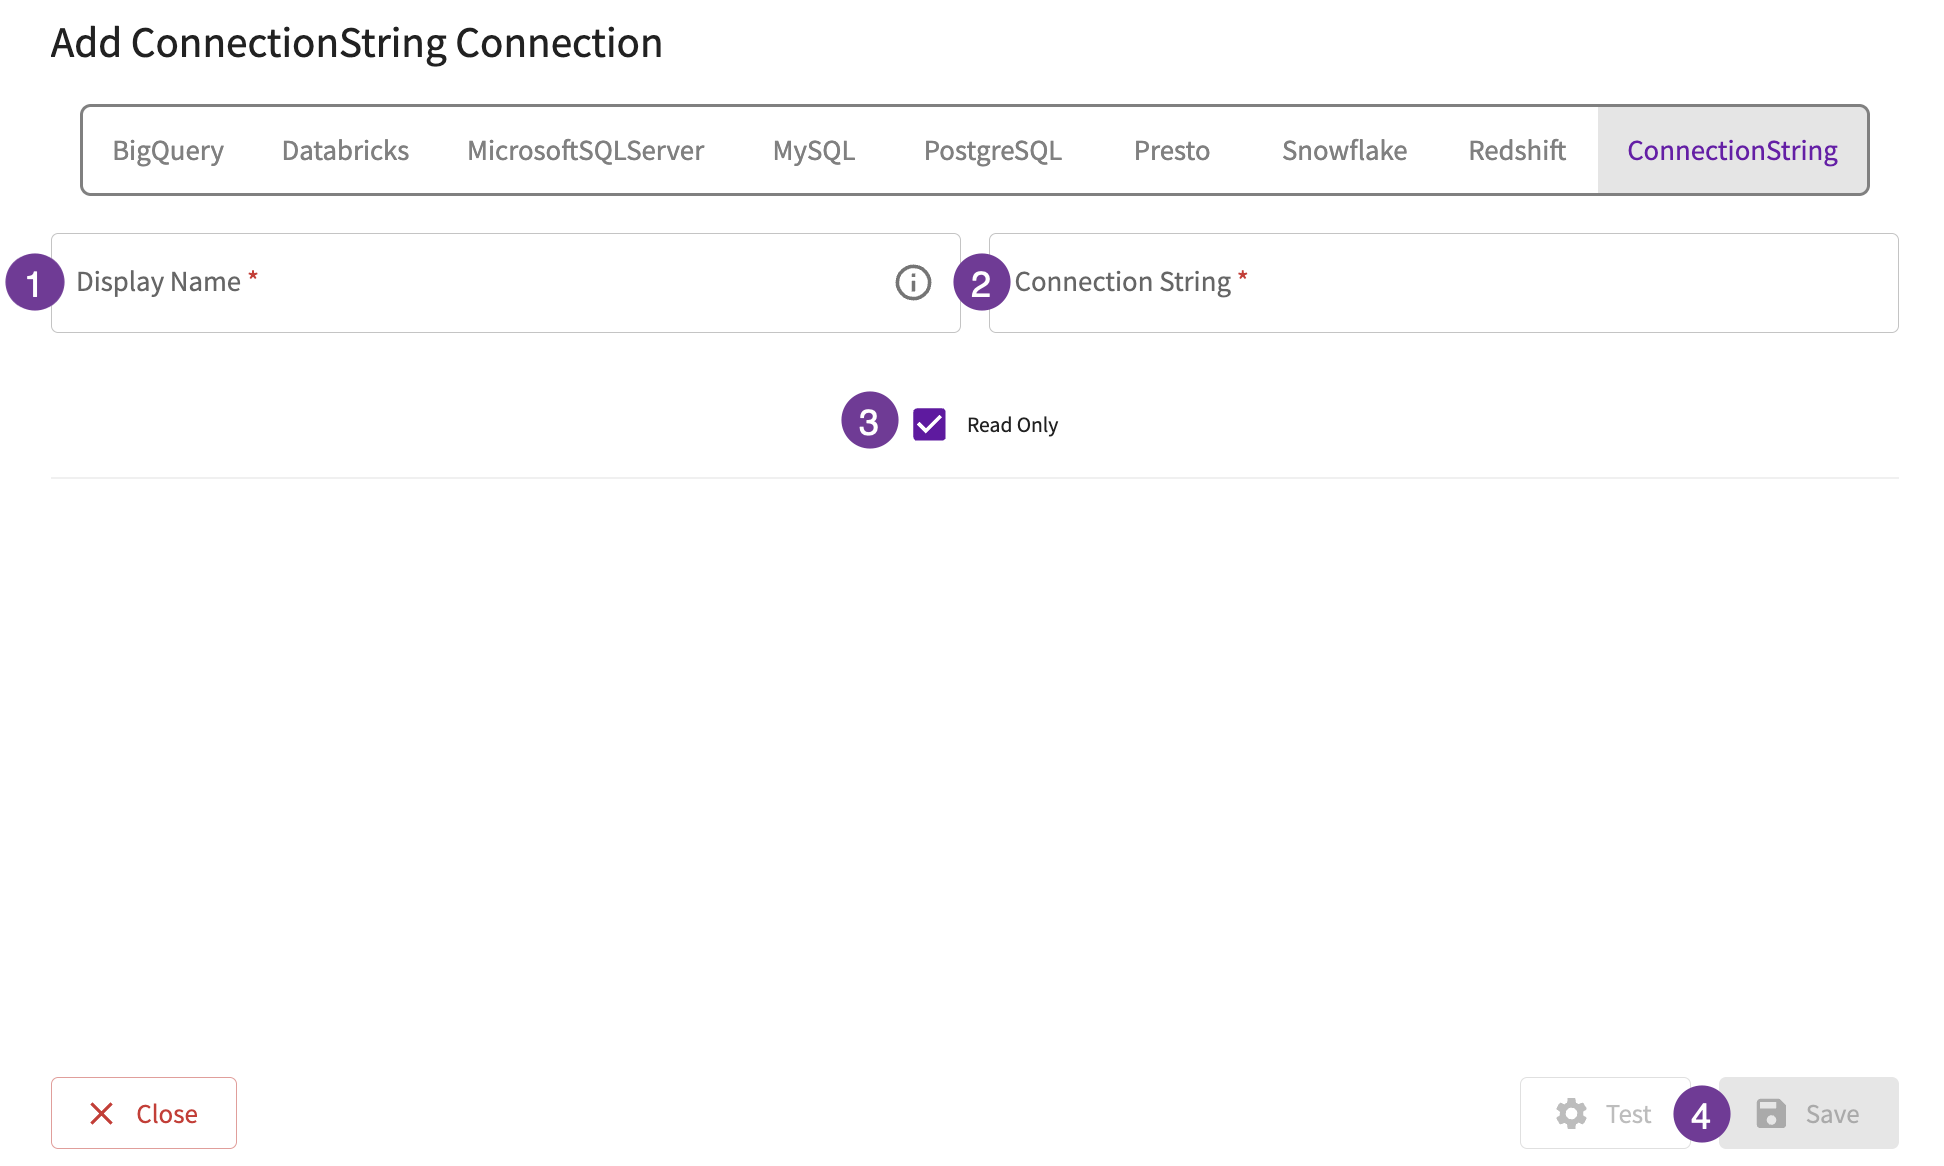Switch to the Databricks tab
The height and width of the screenshot is (1166, 1944).
(345, 150)
